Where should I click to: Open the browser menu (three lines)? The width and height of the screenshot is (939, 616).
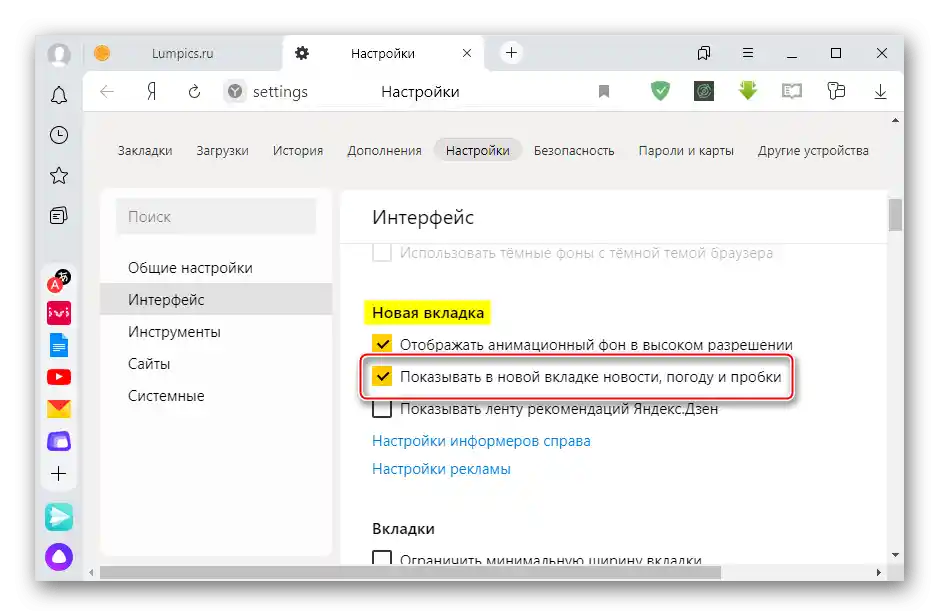(x=747, y=53)
